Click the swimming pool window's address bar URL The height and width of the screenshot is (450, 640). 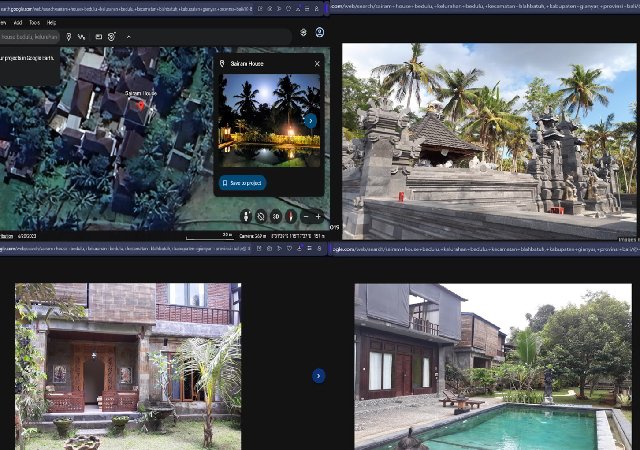pyautogui.click(x=486, y=249)
